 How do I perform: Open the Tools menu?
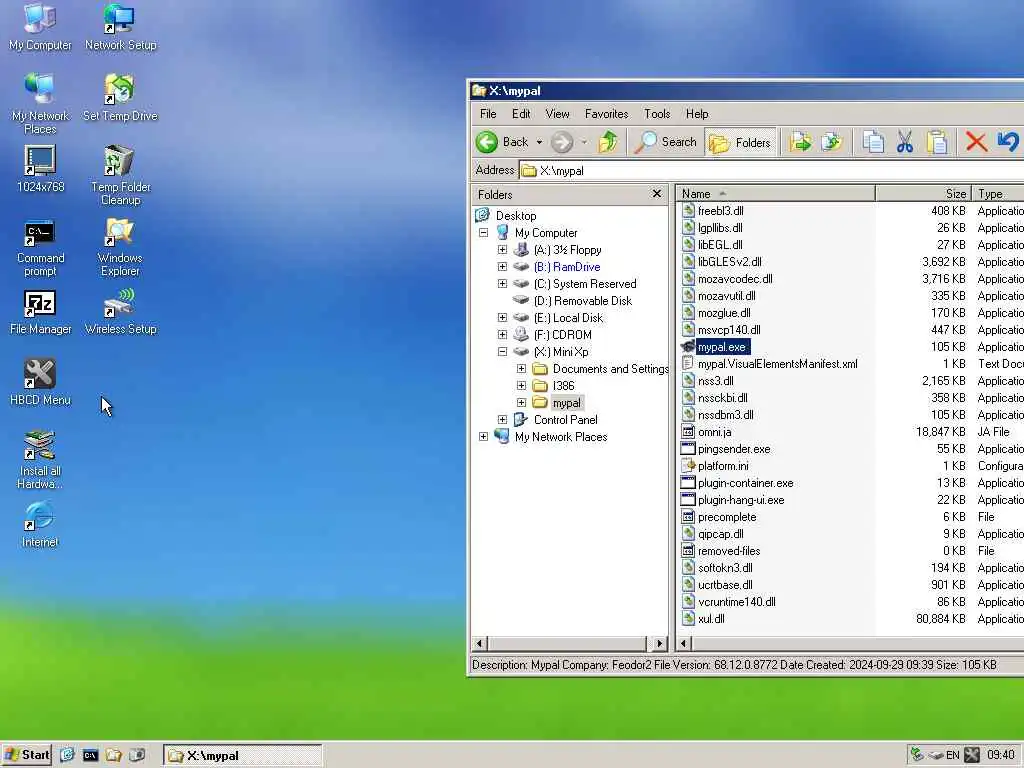[657, 114]
